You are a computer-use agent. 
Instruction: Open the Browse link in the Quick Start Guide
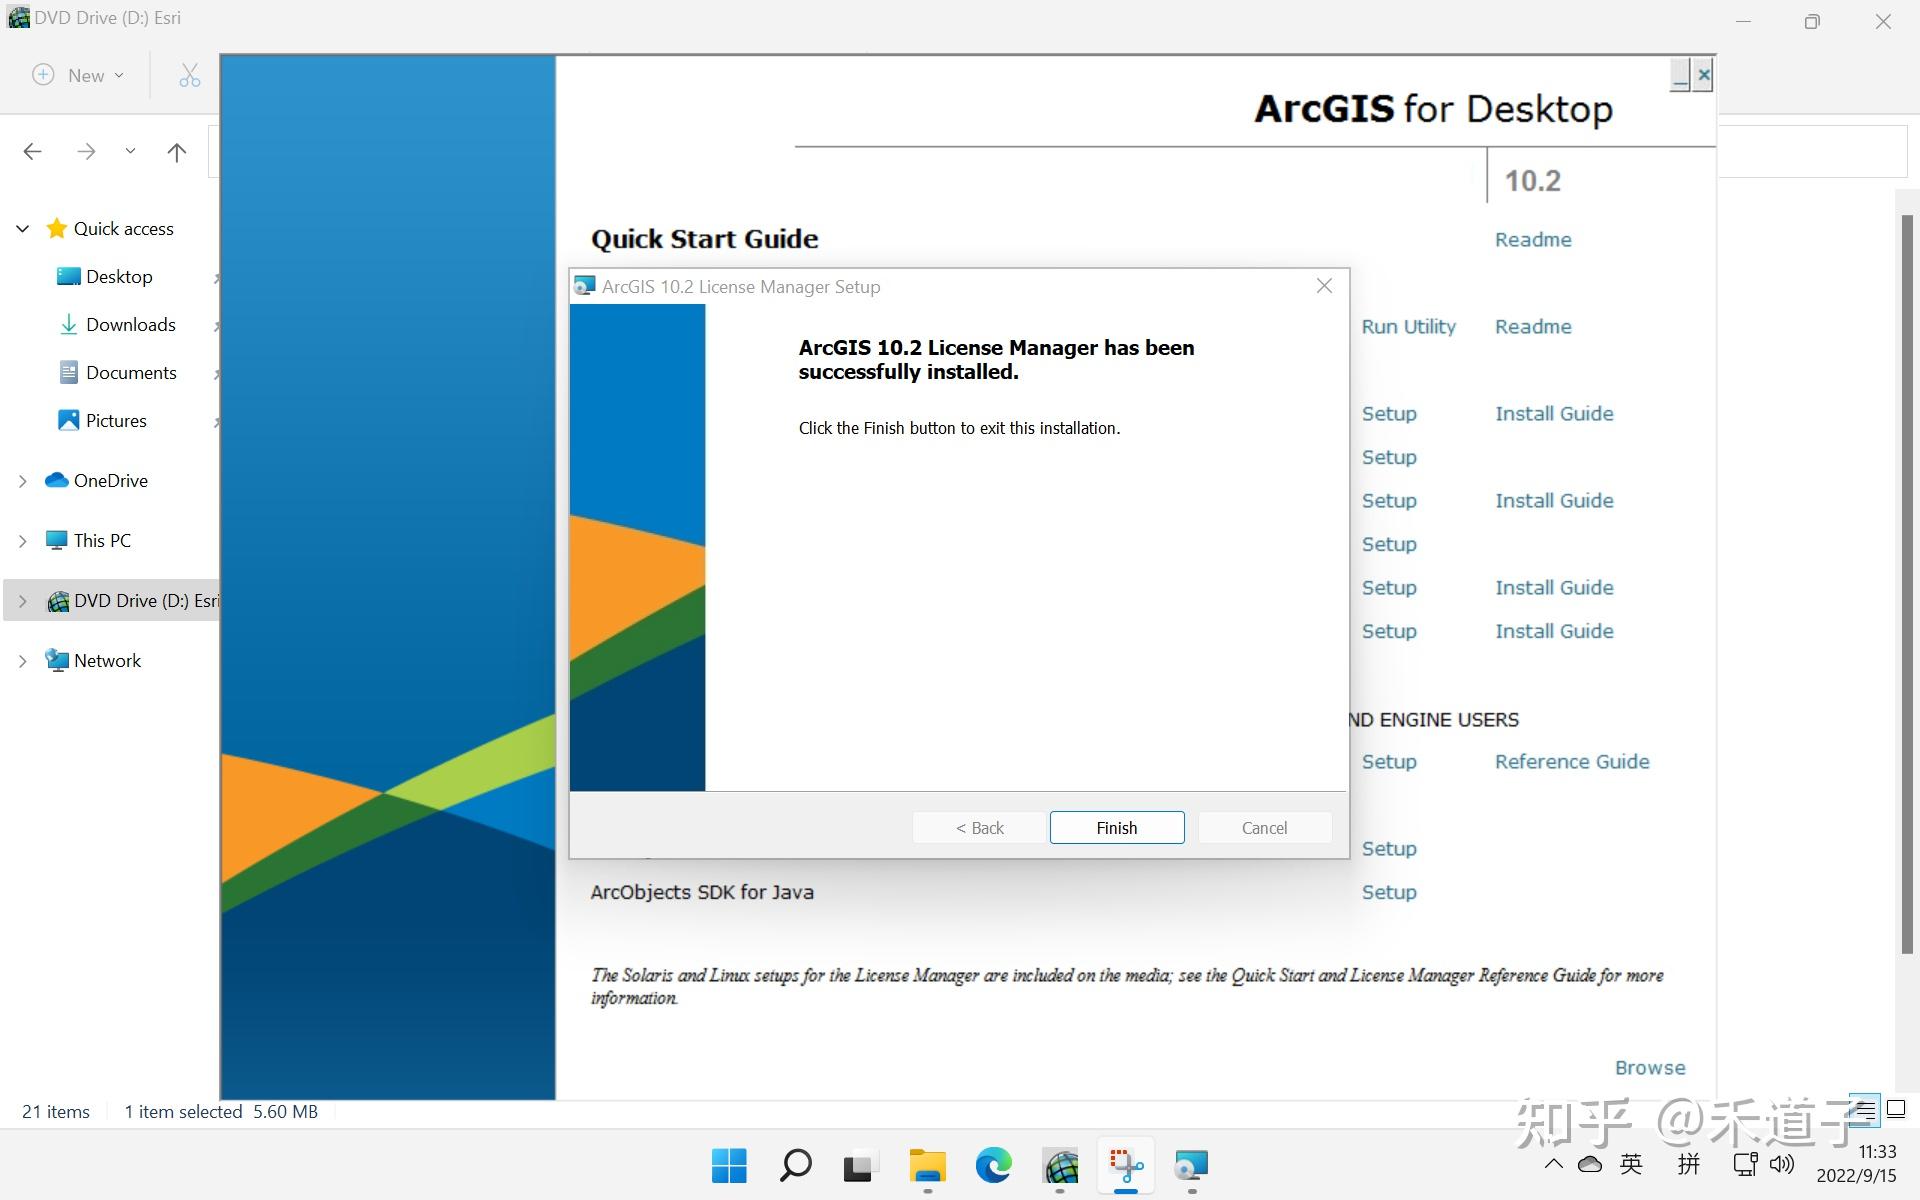click(1649, 1067)
